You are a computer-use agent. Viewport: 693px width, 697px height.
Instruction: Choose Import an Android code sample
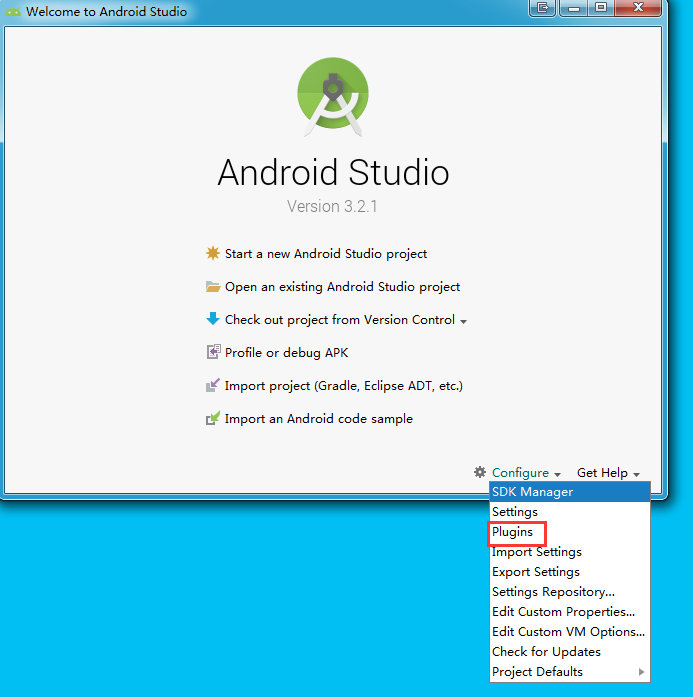coord(319,419)
